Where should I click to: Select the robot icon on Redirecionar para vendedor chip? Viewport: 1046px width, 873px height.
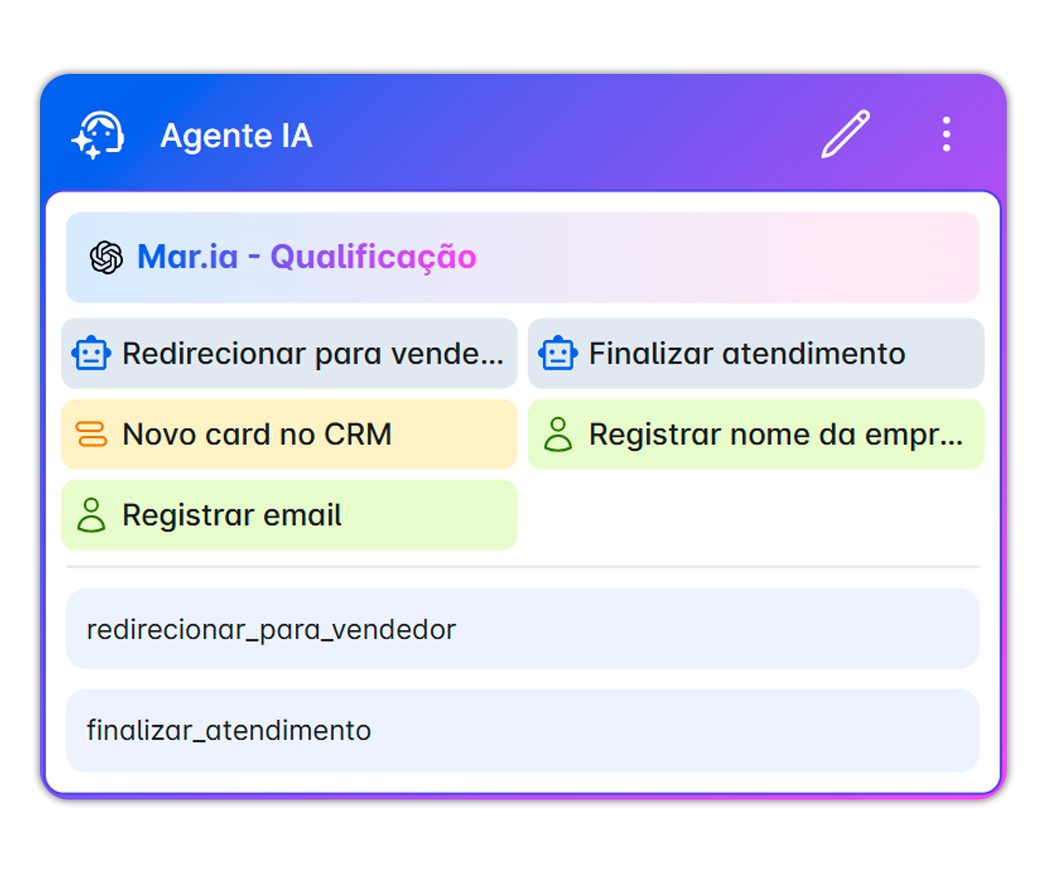tap(93, 353)
